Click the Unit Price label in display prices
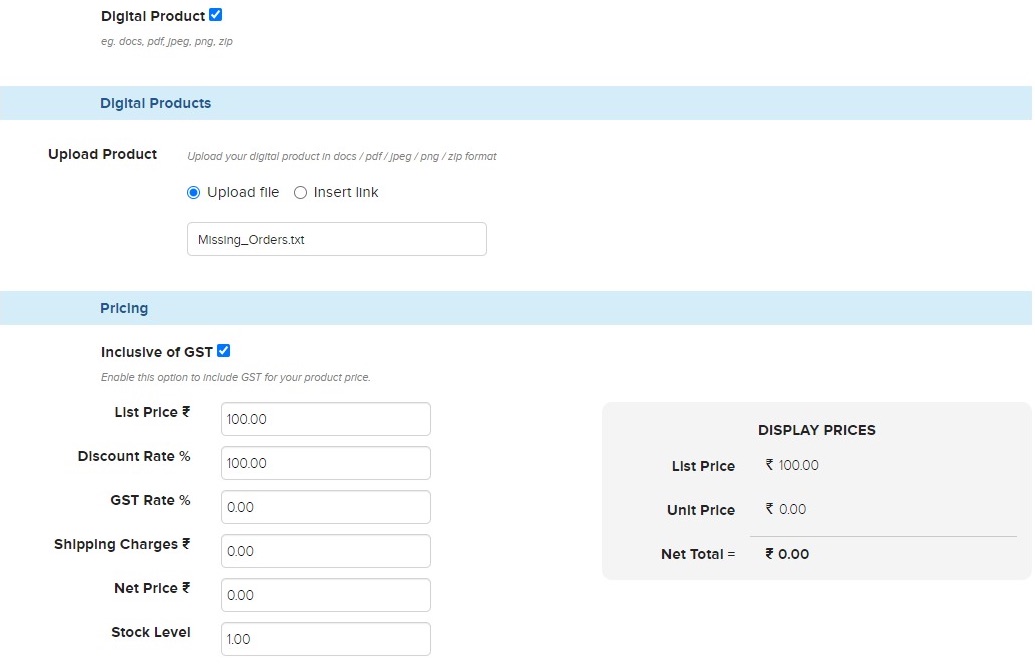The image size is (1035, 665). 701,510
